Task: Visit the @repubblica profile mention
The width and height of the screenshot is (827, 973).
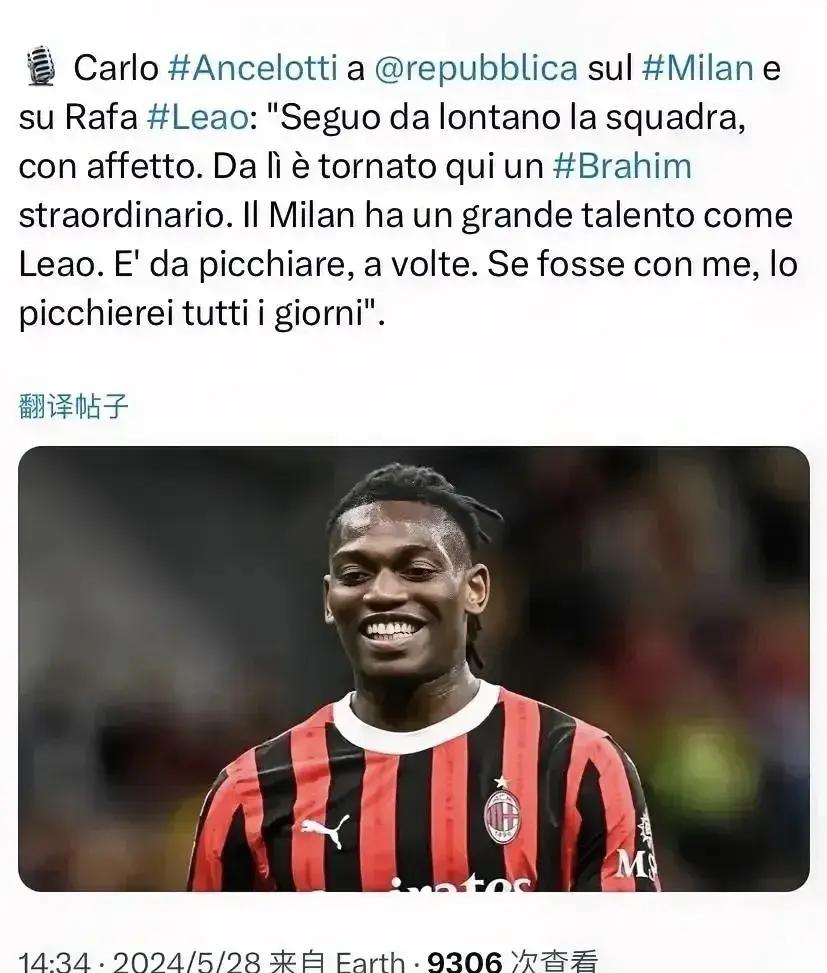Action: coord(476,69)
